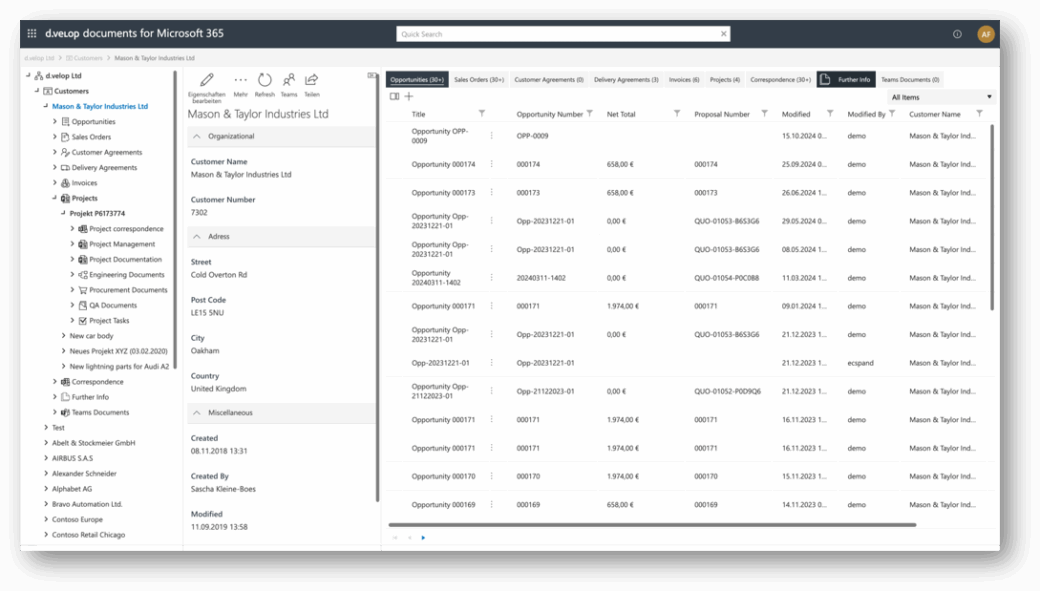The height and width of the screenshot is (591, 1040).
Task: Open row menu for Opportunity 000174
Action: tap(491, 164)
